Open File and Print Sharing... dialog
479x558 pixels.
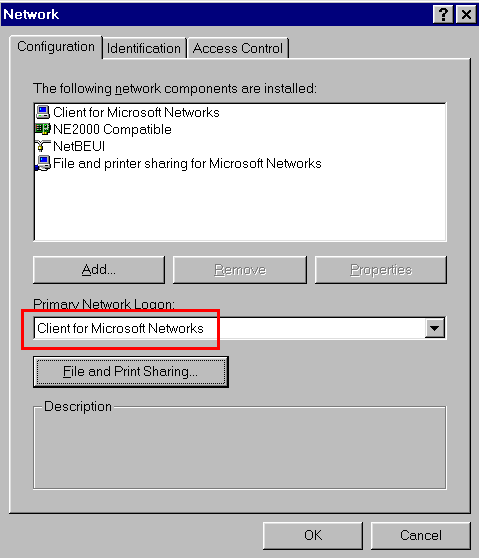(x=131, y=372)
